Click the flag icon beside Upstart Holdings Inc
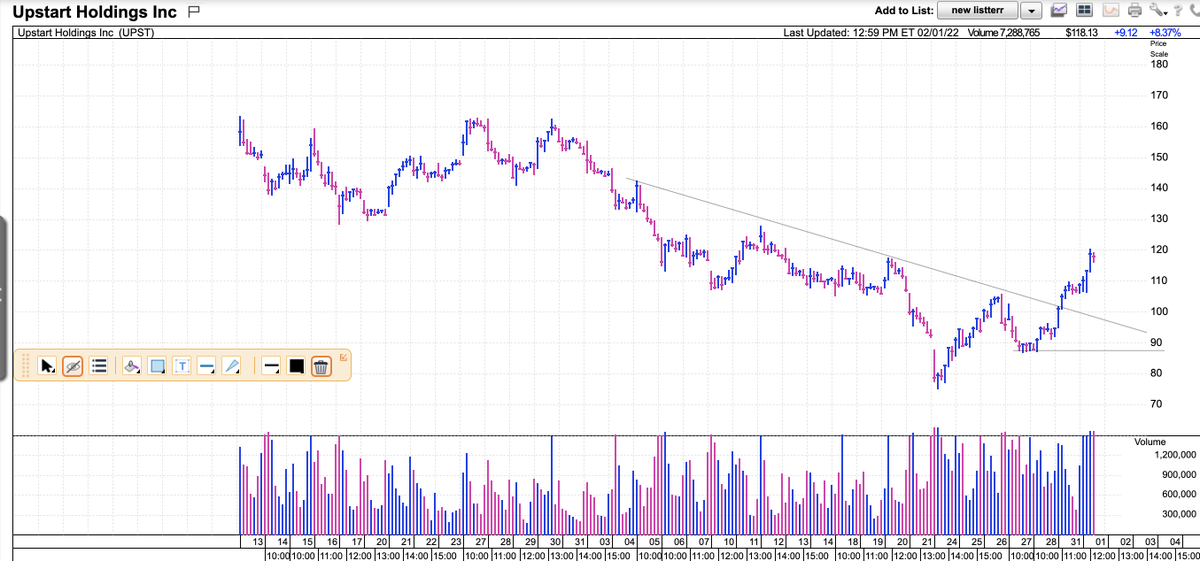 [x=196, y=13]
